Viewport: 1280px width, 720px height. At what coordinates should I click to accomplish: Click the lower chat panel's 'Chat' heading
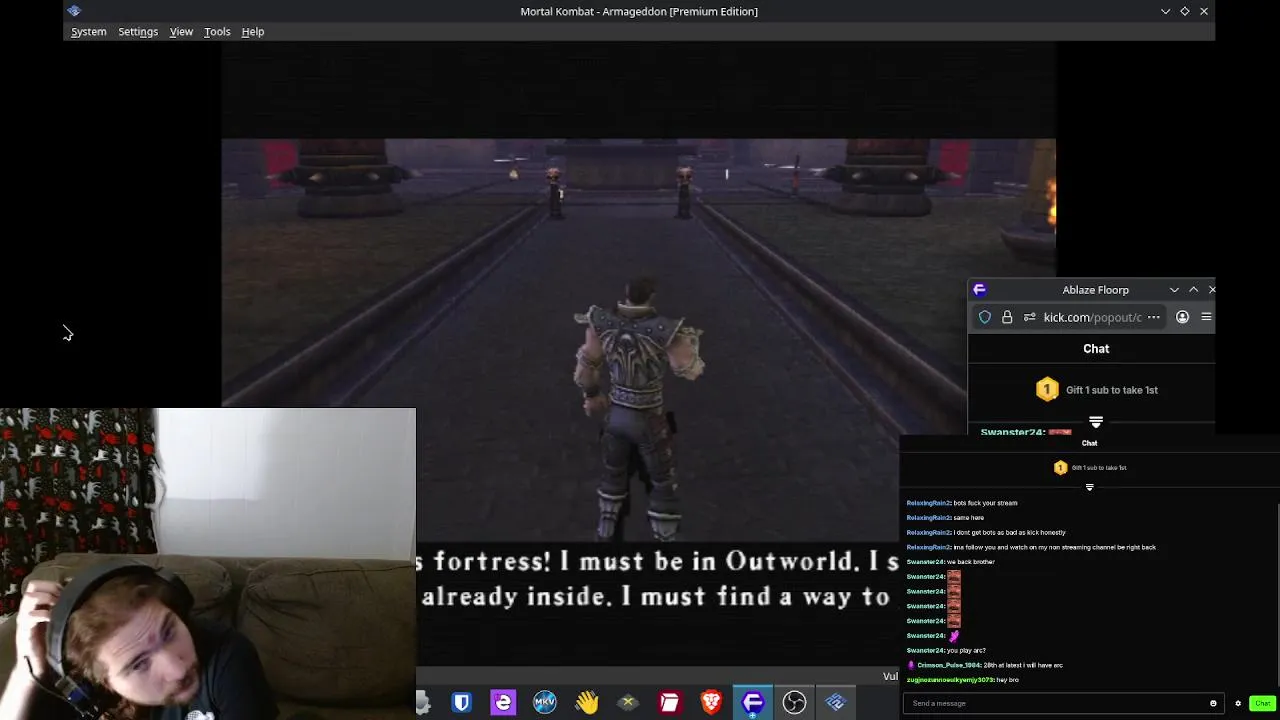[1089, 443]
